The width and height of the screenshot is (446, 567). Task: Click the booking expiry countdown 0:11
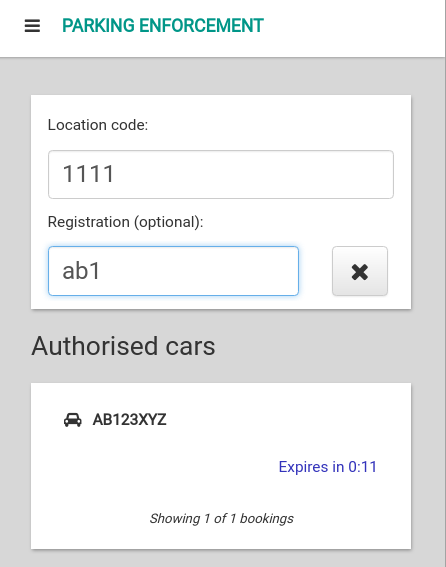pyautogui.click(x=362, y=467)
